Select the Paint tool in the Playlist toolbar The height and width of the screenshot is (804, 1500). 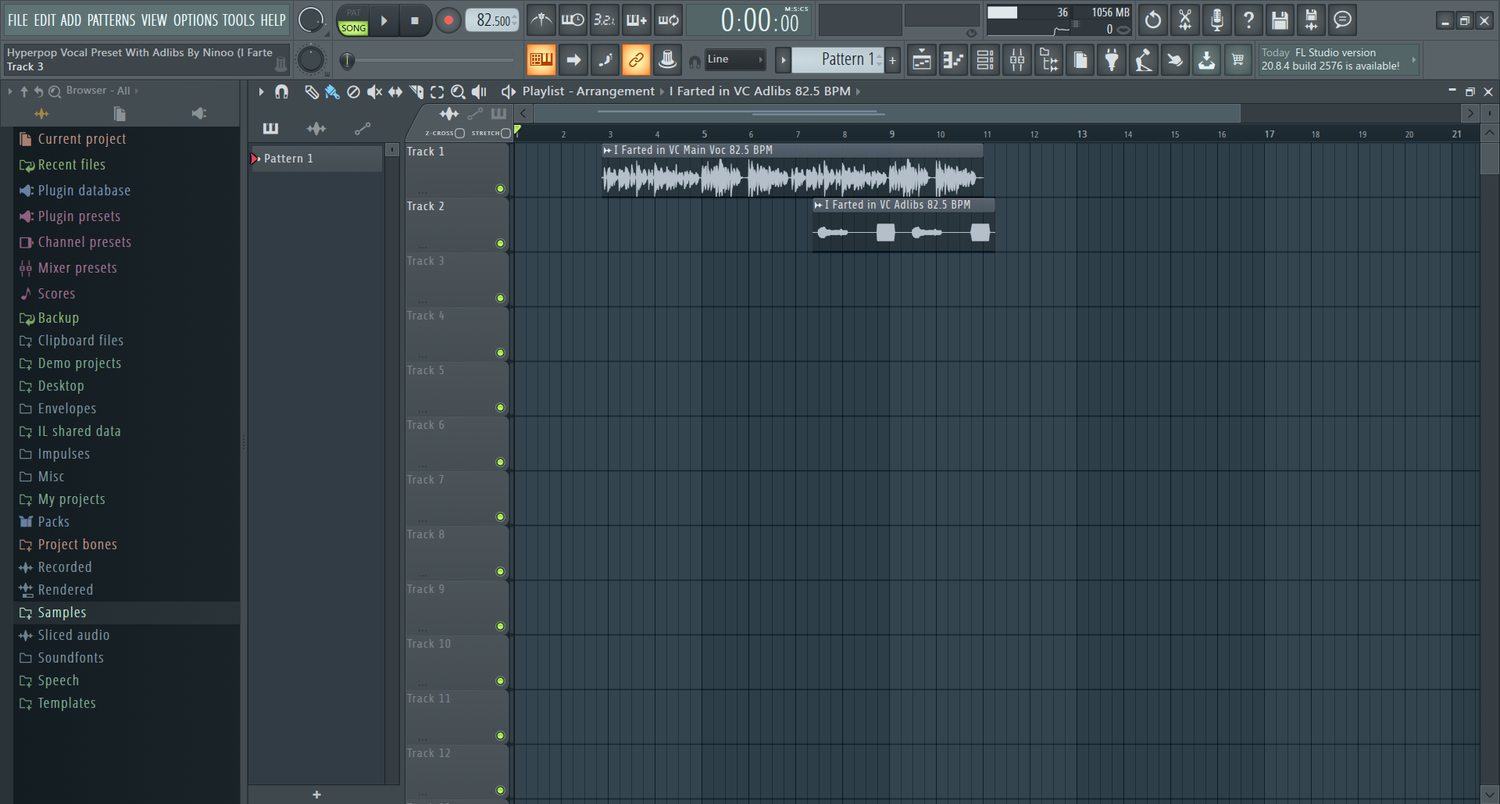pos(332,91)
